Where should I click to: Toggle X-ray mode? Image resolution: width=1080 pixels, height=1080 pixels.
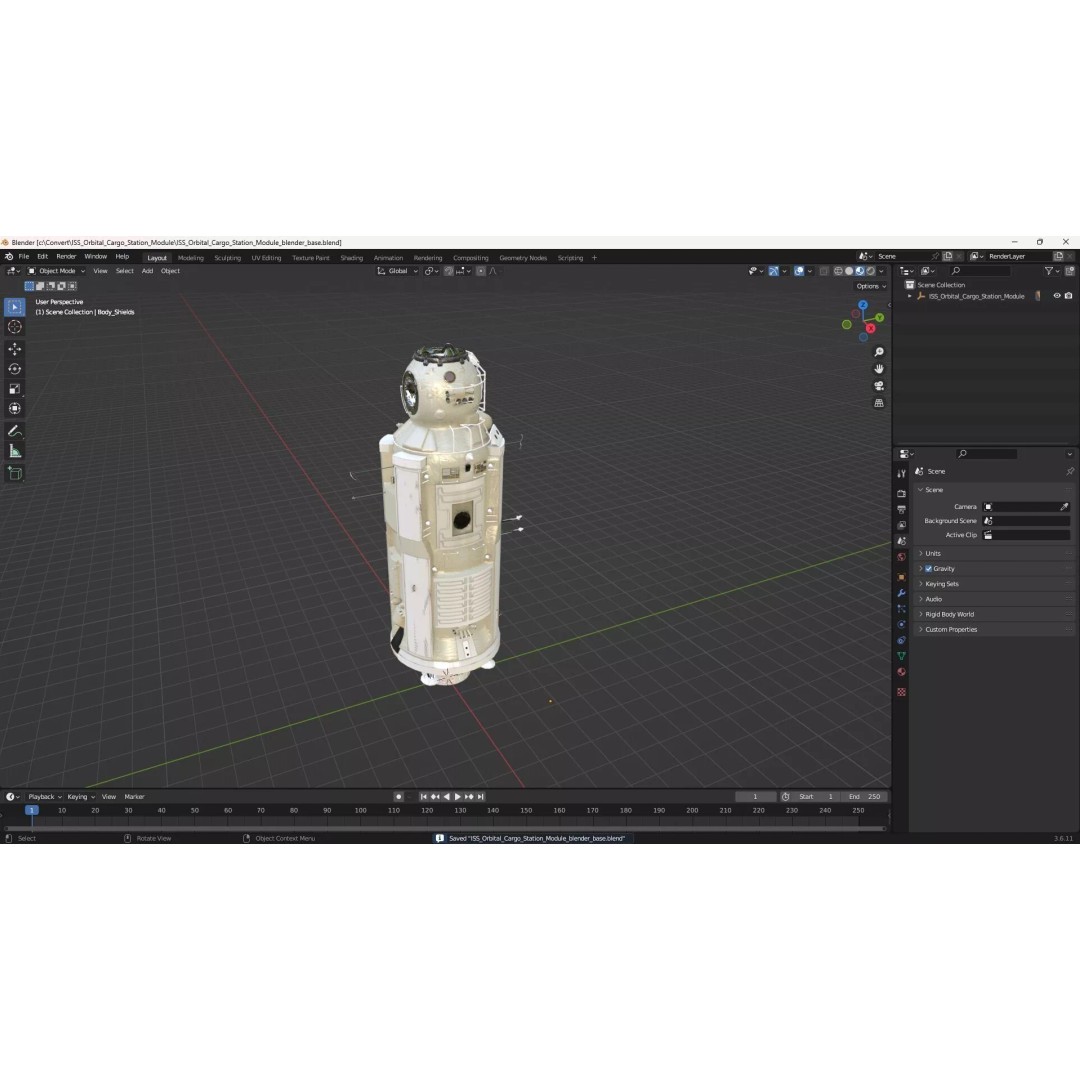824,271
